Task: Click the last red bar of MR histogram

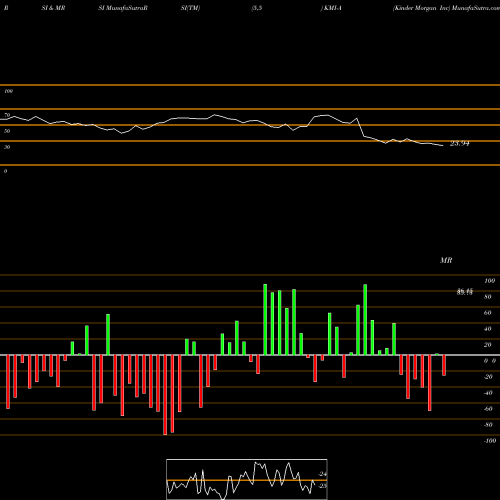Action: click(x=444, y=365)
